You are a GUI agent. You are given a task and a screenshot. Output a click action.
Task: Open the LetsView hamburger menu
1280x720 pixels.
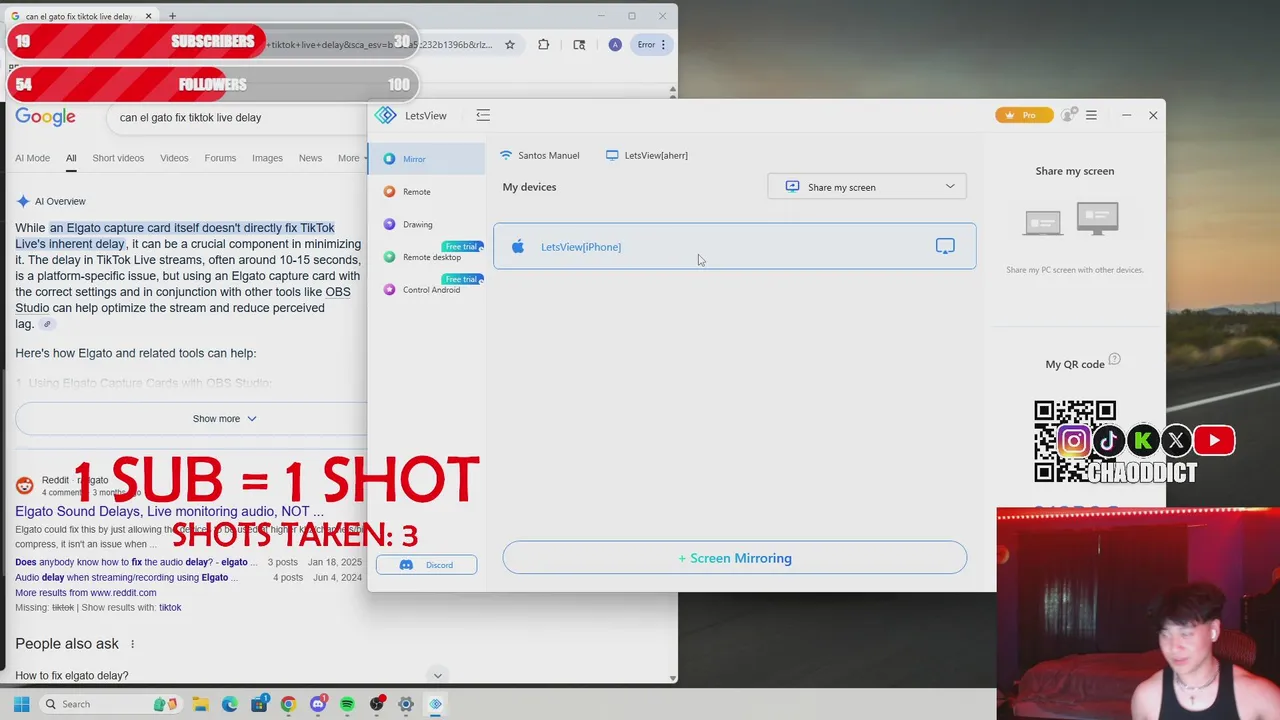click(1091, 115)
